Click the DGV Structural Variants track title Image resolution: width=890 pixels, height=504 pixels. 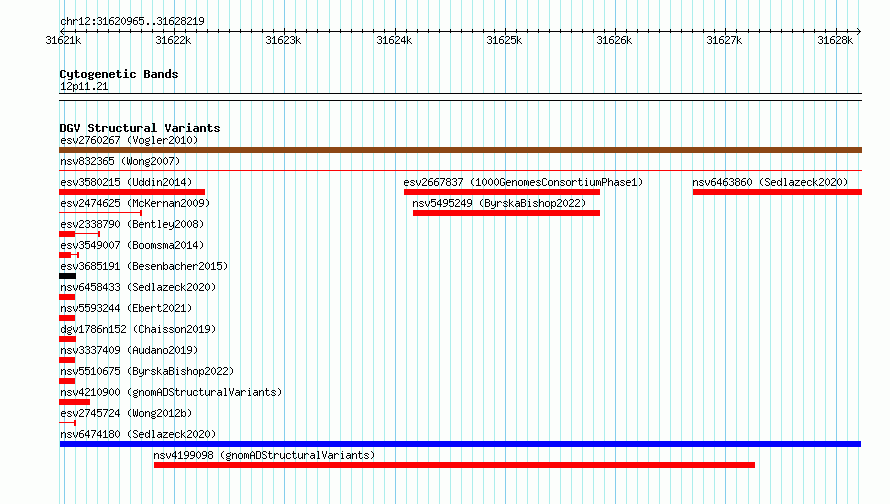pyautogui.click(x=140, y=128)
